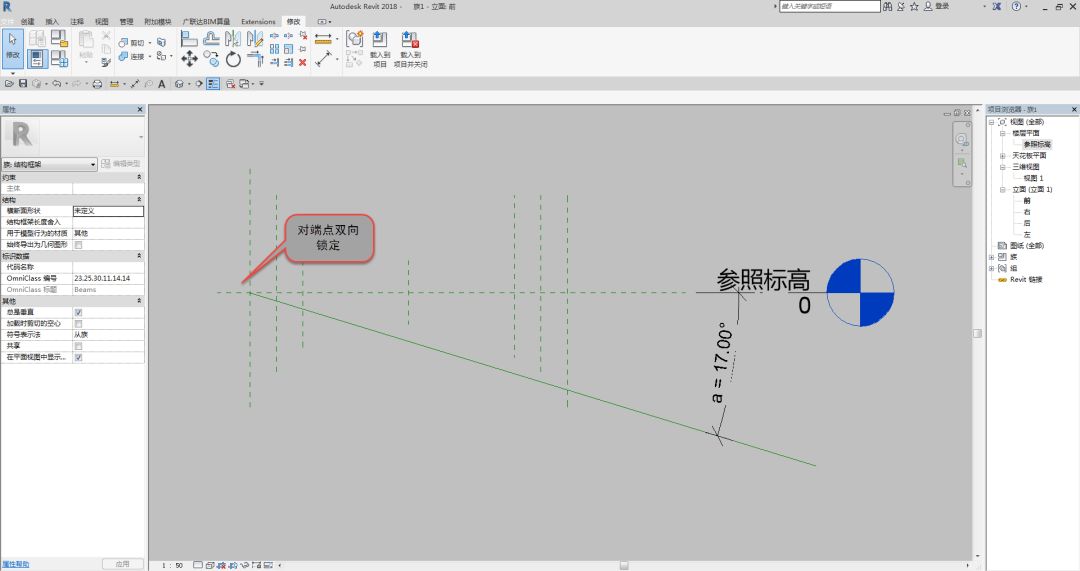Collapse the 标识数据 section in Properties
Image resolution: width=1080 pixels, height=571 pixels.
click(139, 256)
